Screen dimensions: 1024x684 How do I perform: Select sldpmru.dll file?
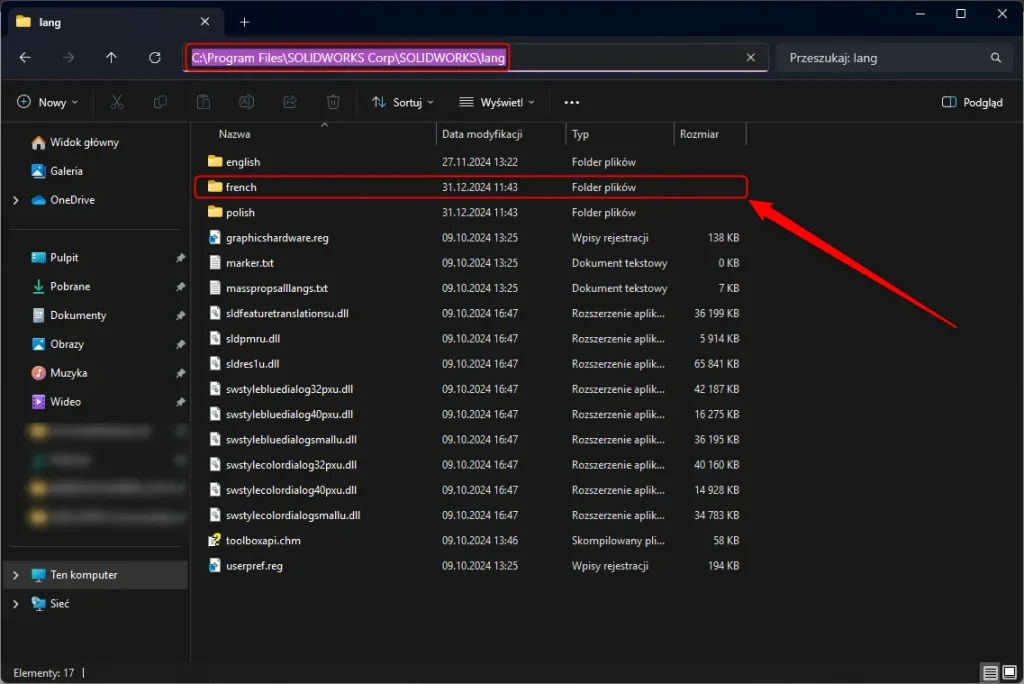point(470,338)
